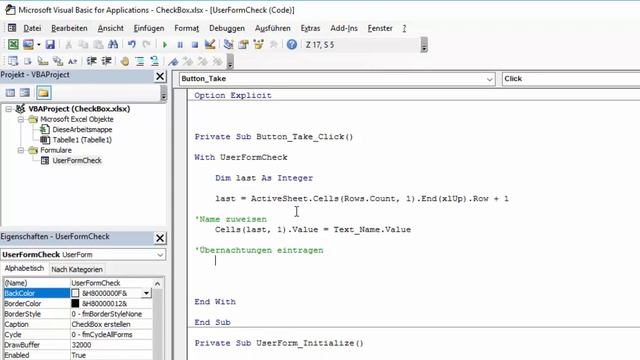Switch to Alphabetisch properties tab

(x=24, y=269)
